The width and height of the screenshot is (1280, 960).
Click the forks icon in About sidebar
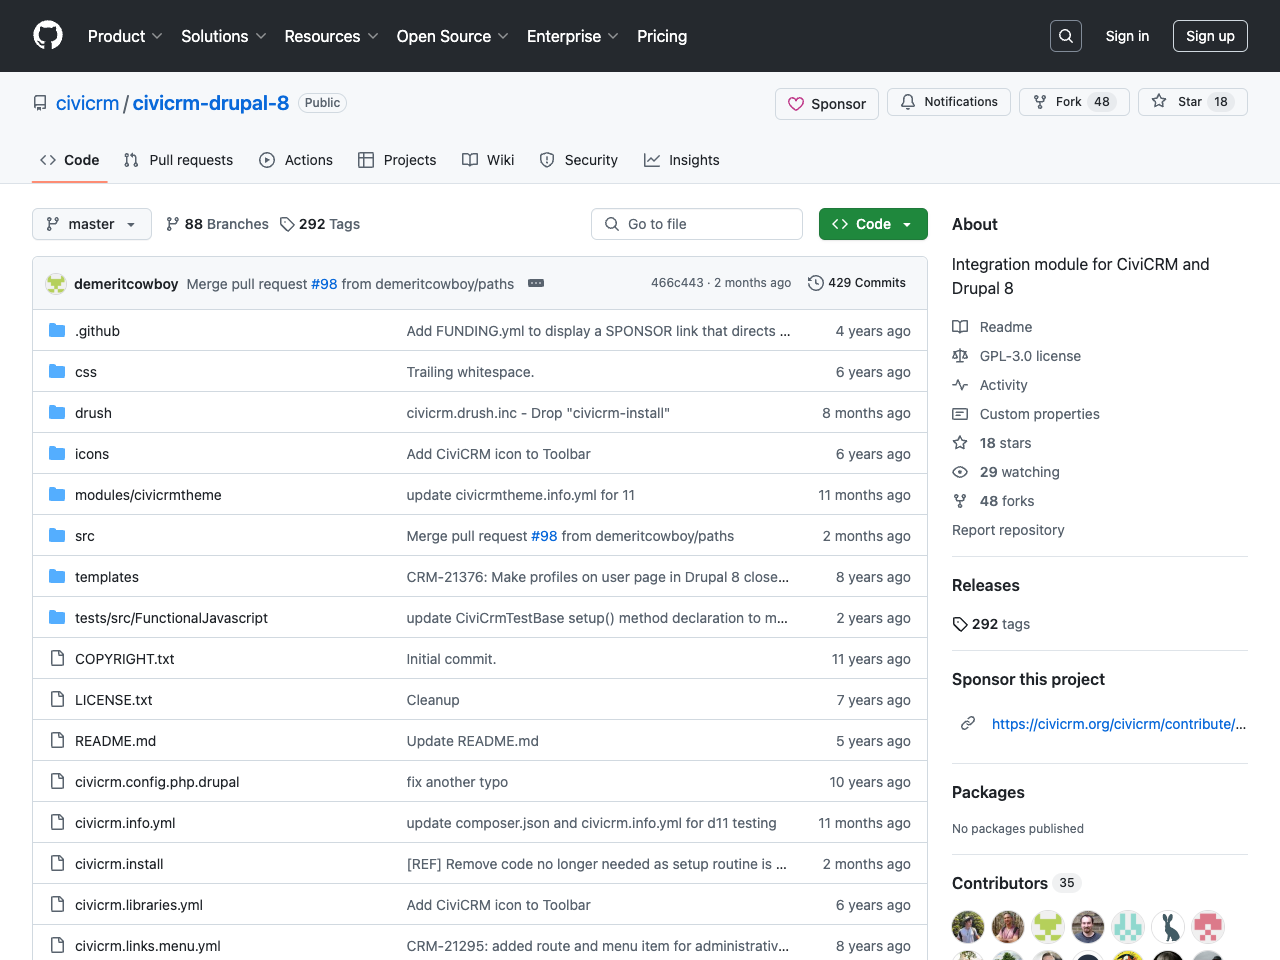tap(960, 501)
